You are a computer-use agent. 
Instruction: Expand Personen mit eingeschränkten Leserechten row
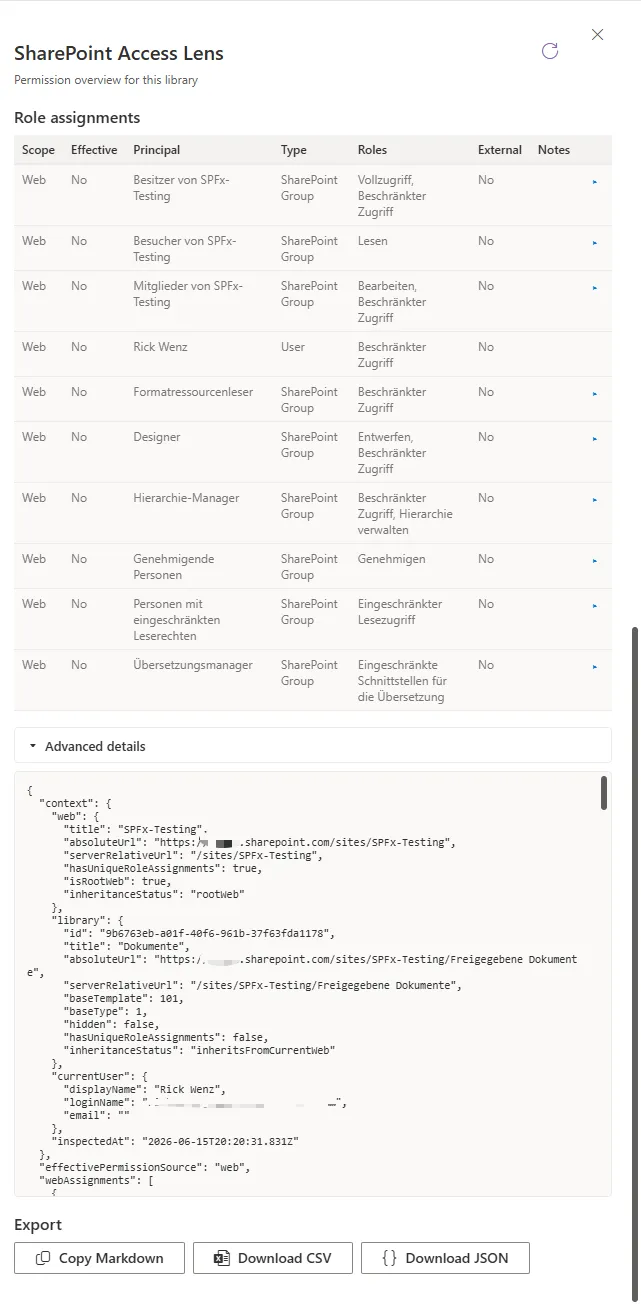pos(595,606)
